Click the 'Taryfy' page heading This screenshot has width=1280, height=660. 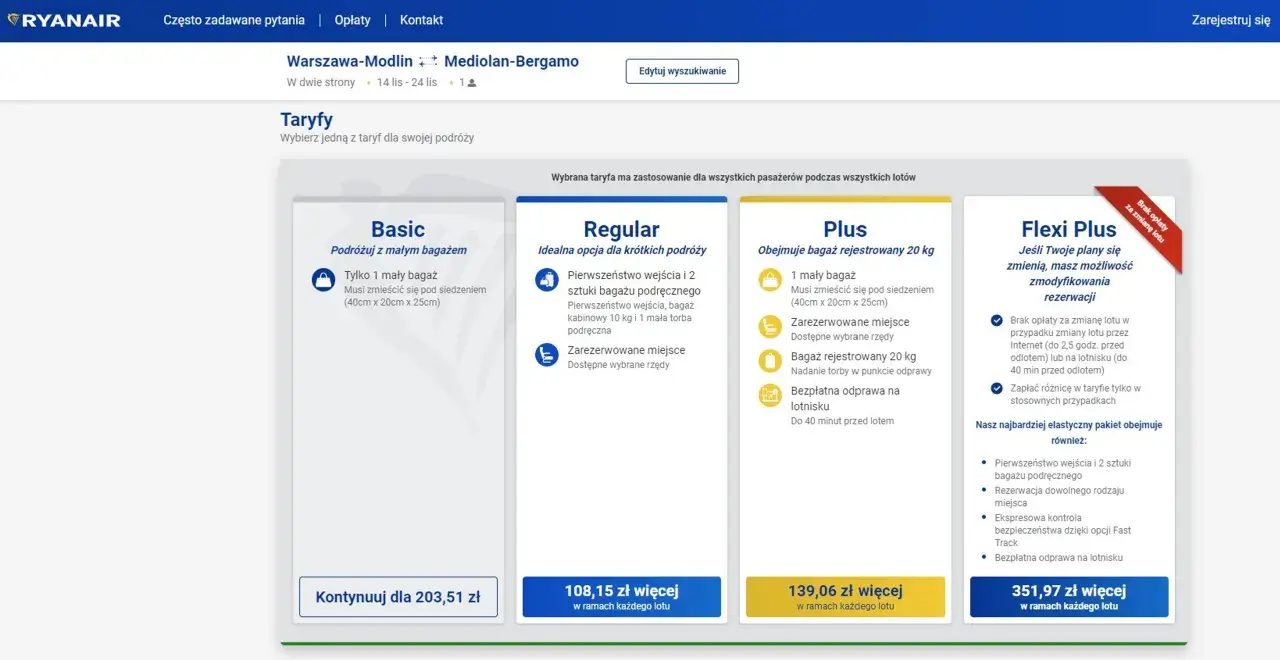[307, 120]
